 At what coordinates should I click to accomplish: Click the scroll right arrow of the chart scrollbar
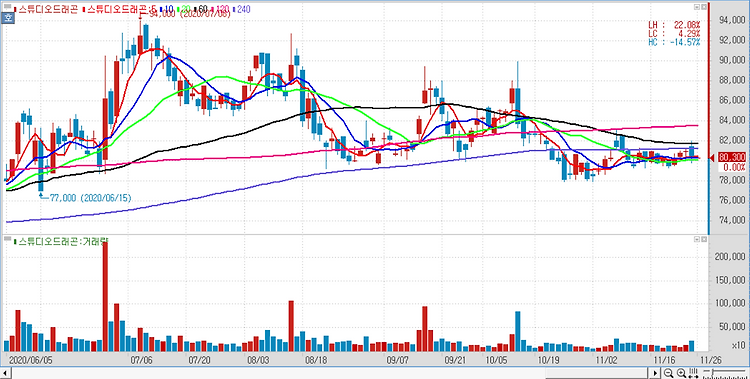[x=655, y=373]
